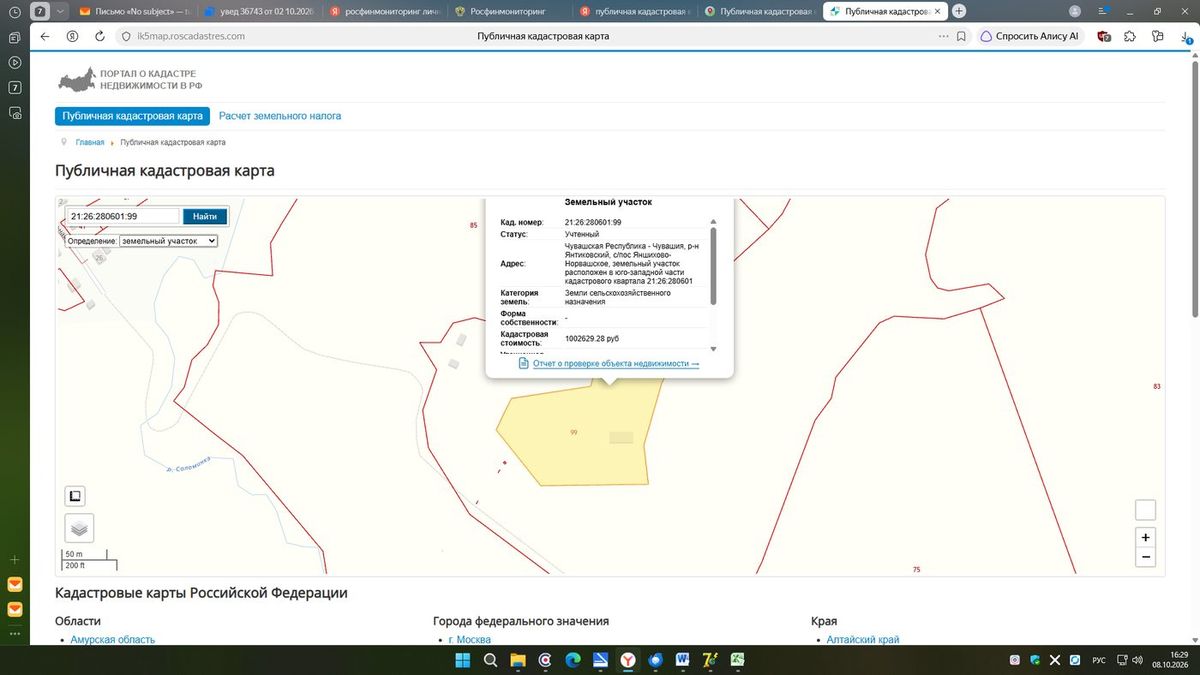Open the 'г. Москва' link
Image resolution: width=1200 pixels, height=675 pixels.
[x=470, y=640]
